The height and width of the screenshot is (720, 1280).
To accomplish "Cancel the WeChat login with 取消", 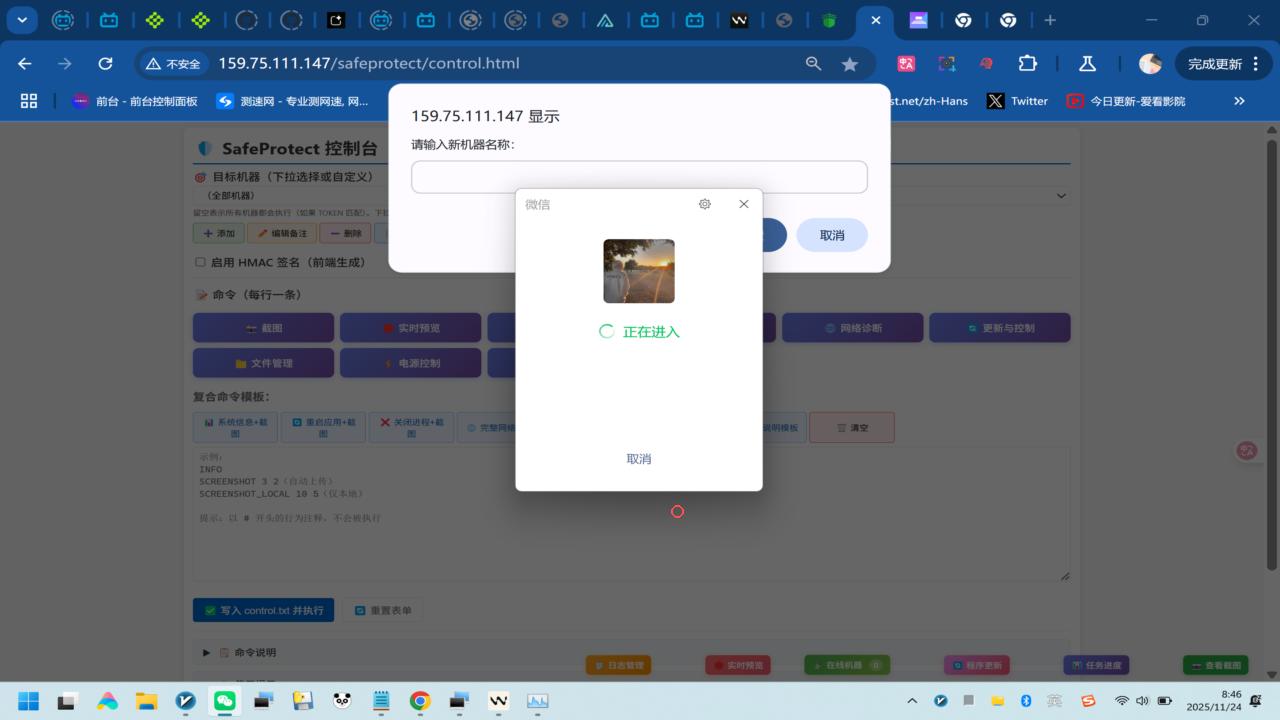I will click(639, 459).
